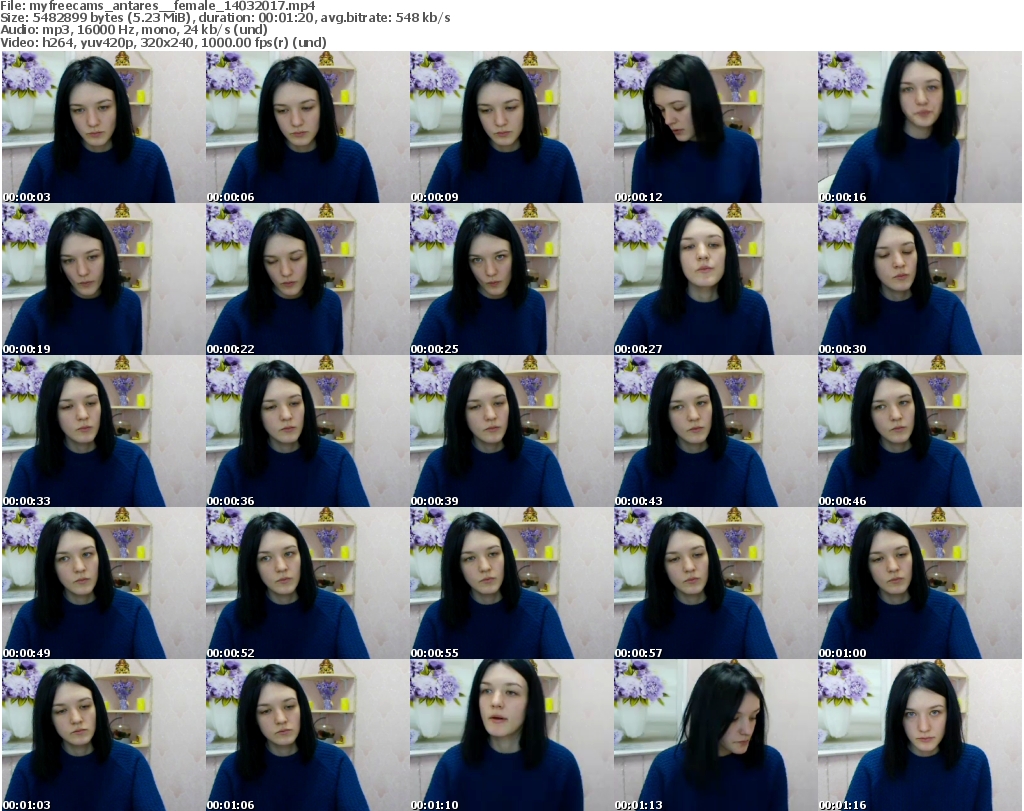1024x811 pixels.
Task: Select the frame at 00:00:12
Action: click(x=715, y=127)
